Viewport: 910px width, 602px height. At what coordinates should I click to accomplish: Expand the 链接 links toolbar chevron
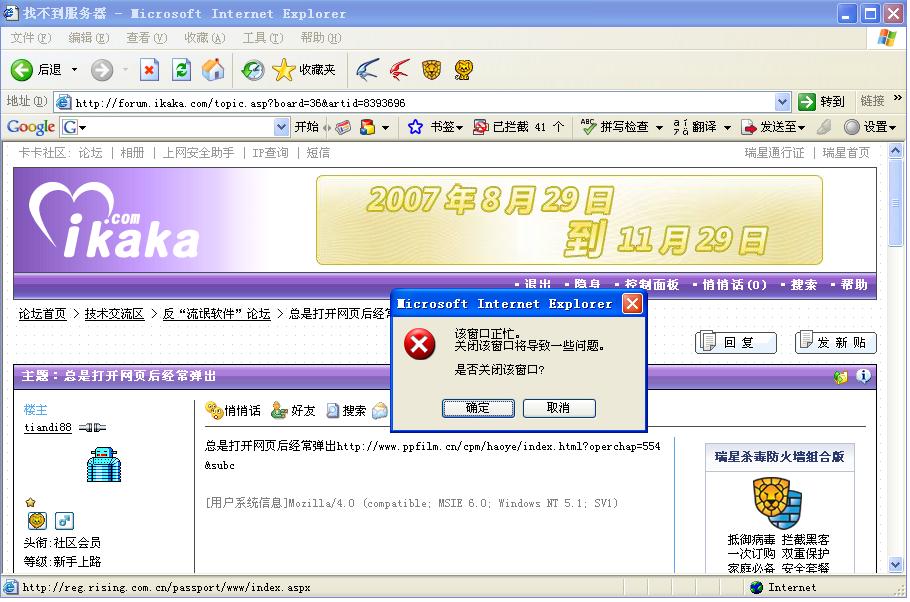point(898,98)
